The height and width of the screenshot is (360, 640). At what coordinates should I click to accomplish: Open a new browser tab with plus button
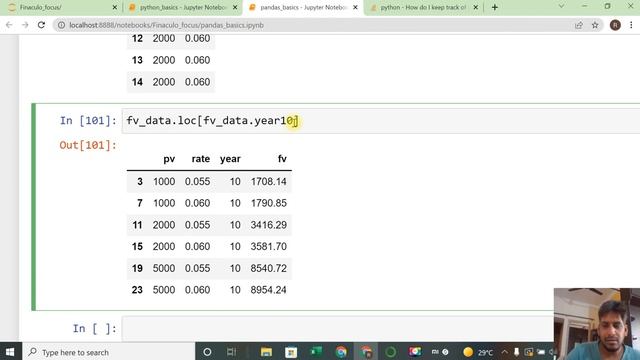495,7
